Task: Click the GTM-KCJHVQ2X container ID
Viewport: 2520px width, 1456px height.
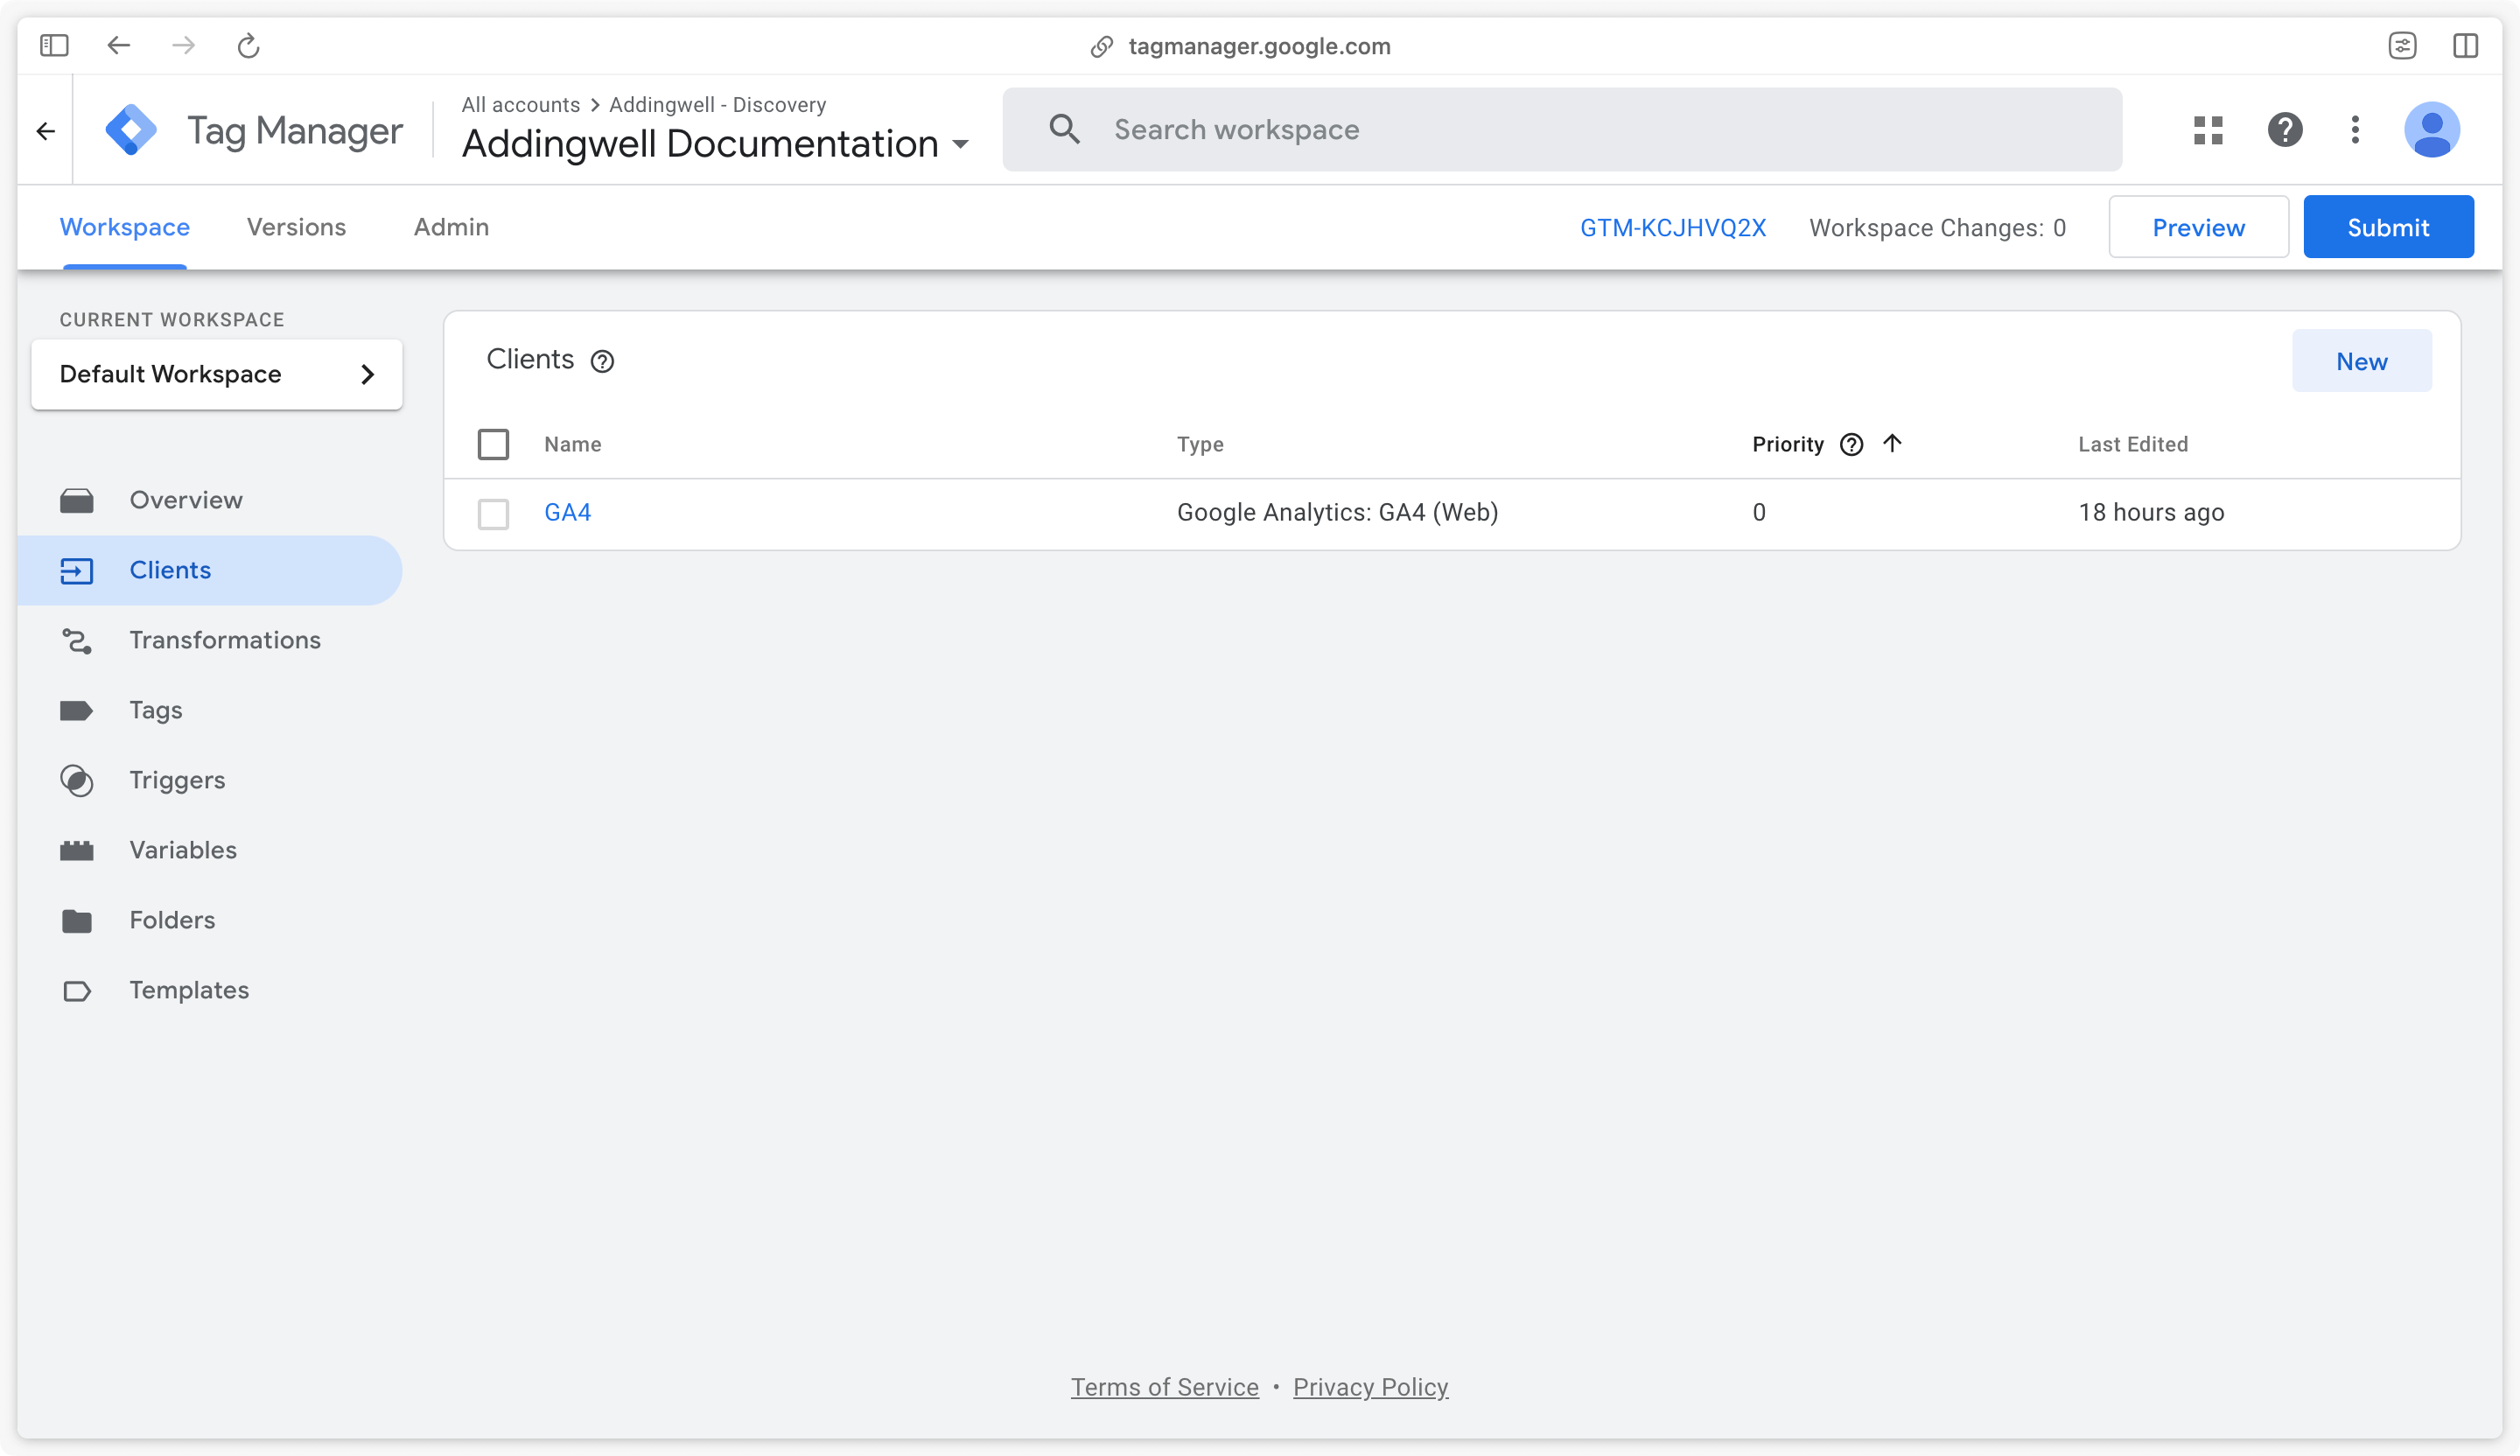Action: coord(1673,228)
